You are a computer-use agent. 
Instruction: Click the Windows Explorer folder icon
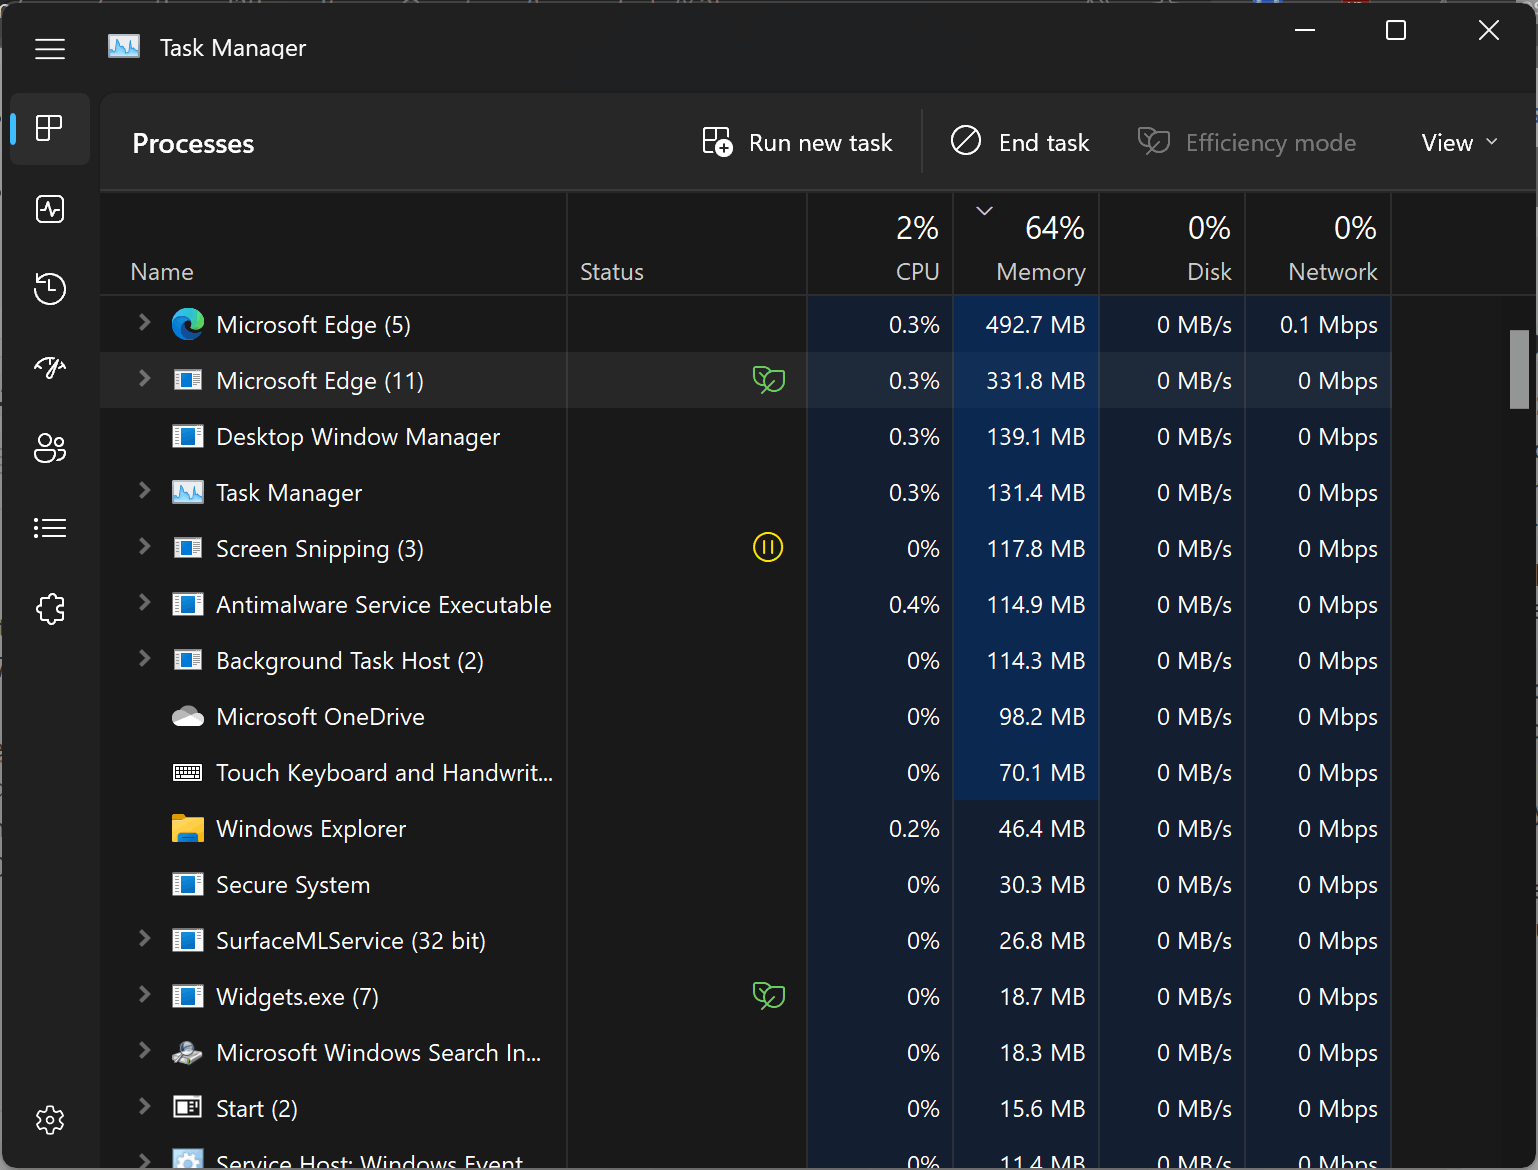click(x=188, y=828)
